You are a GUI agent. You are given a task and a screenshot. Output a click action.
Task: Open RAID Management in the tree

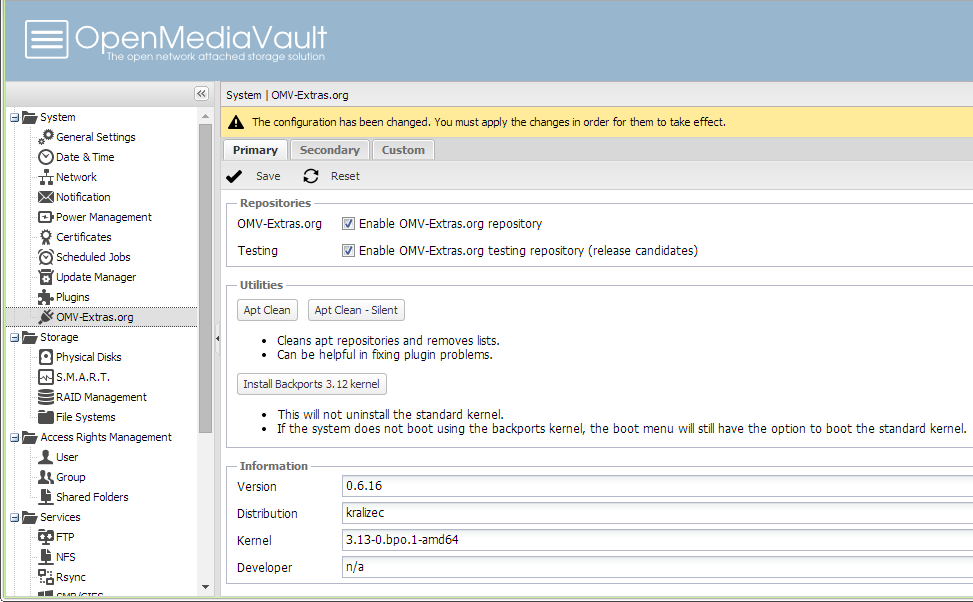coord(101,397)
